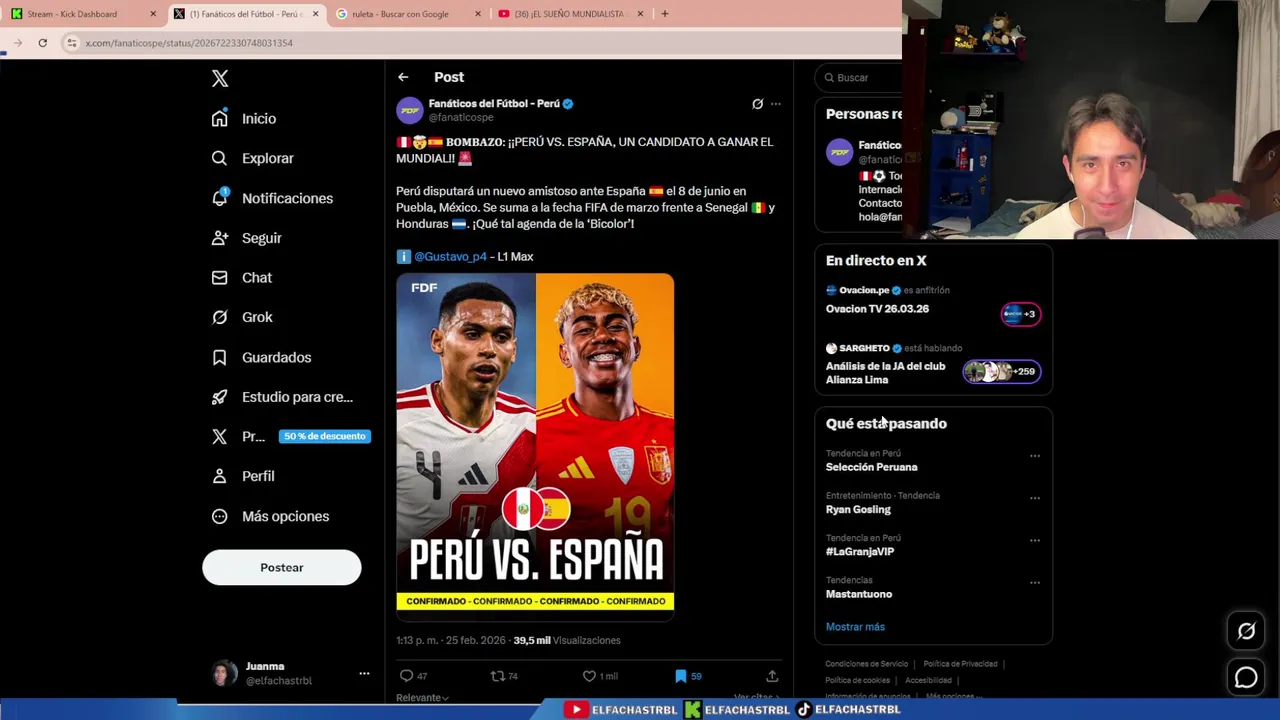
Task: Open #LaGranjaVIP trend
Action: tap(860, 552)
